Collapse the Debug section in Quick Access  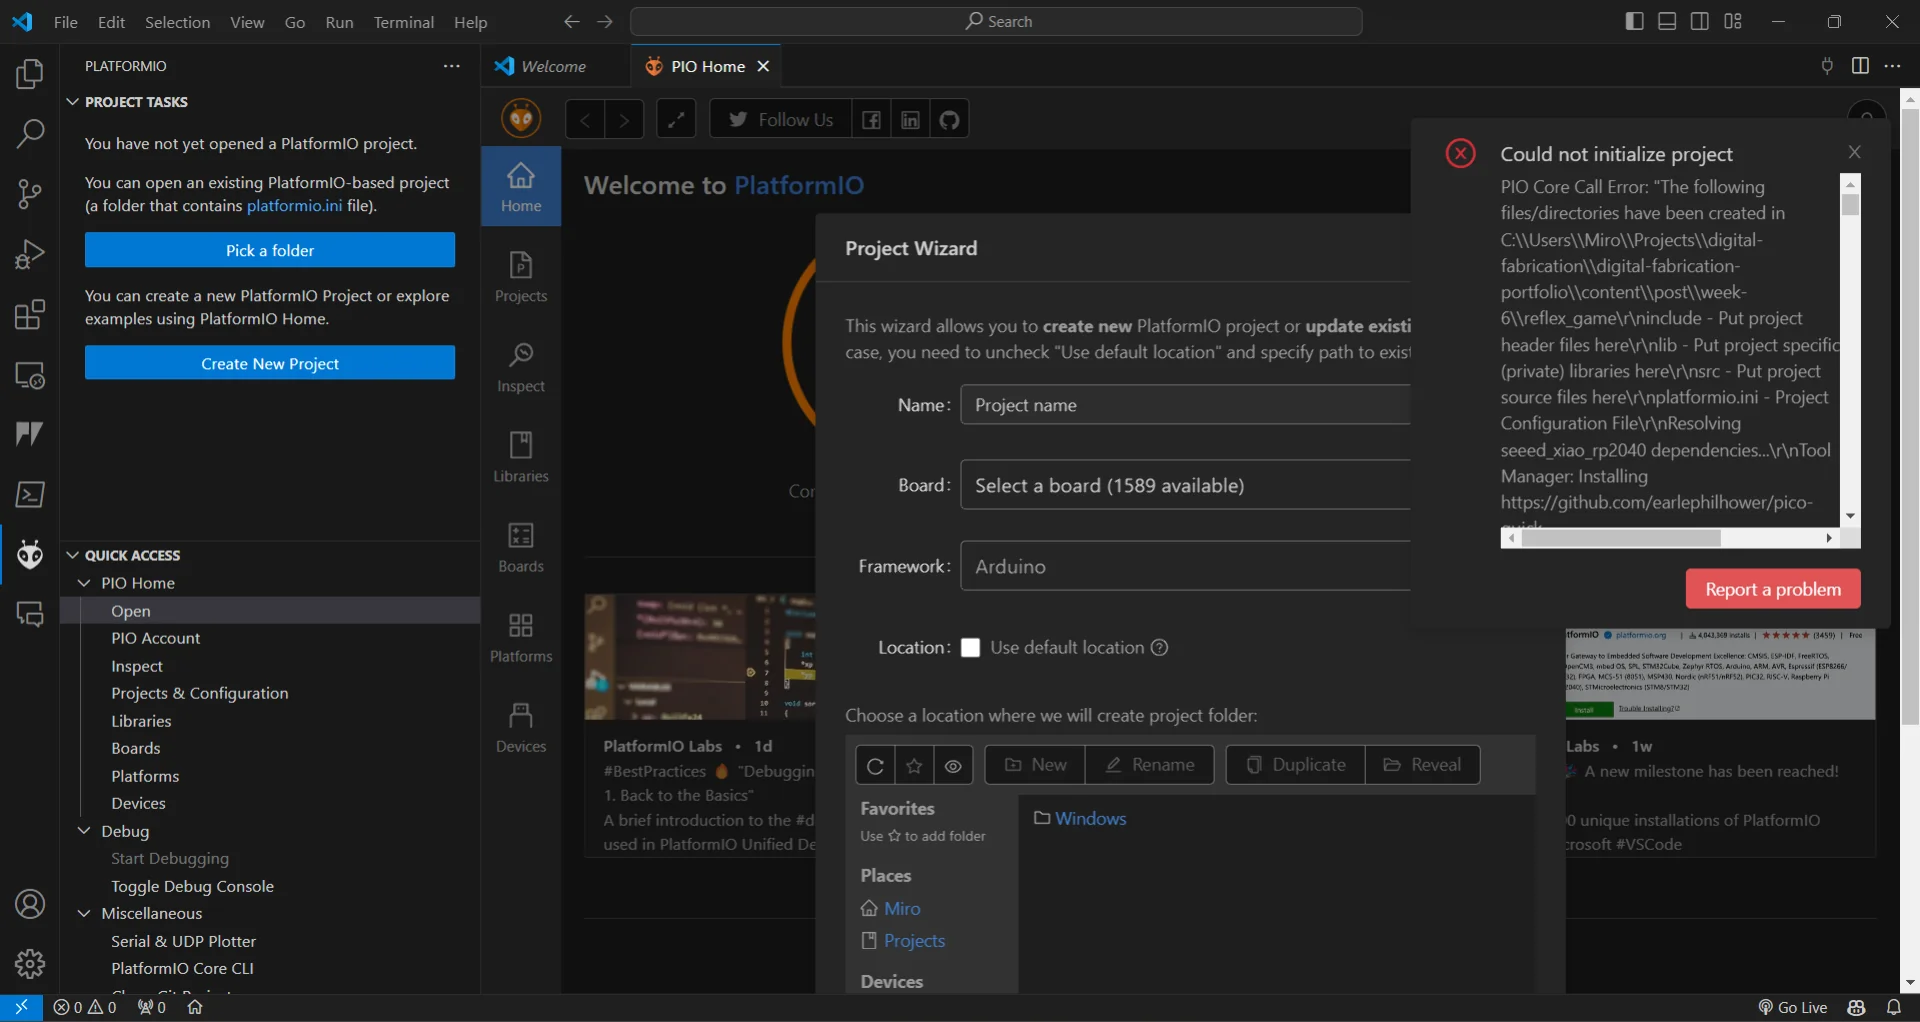click(85, 831)
